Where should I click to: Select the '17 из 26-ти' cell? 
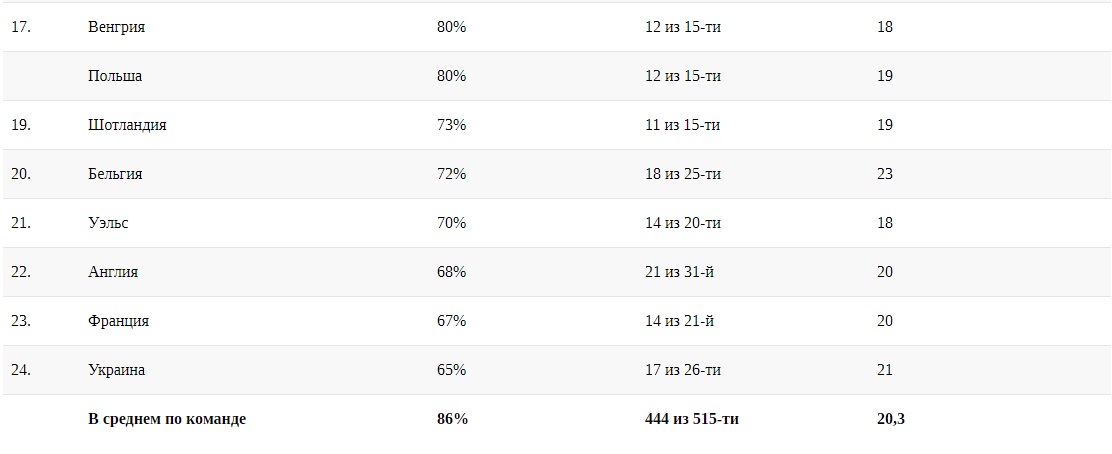coord(683,370)
